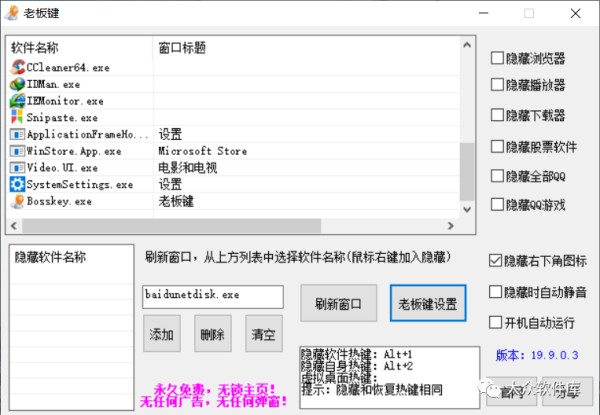Close the 老板键 window
Image resolution: width=600 pixels, height=415 pixels.
click(576, 13)
